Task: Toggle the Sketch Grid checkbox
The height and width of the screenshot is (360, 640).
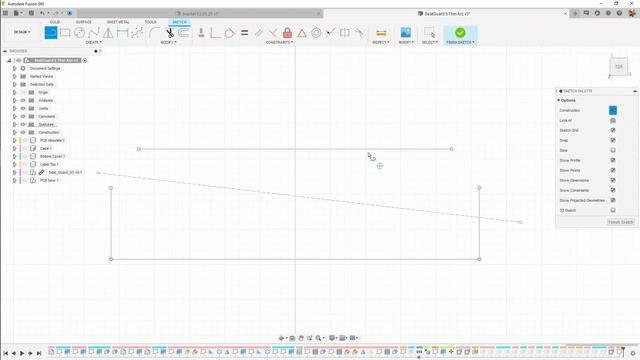Action: [613, 130]
